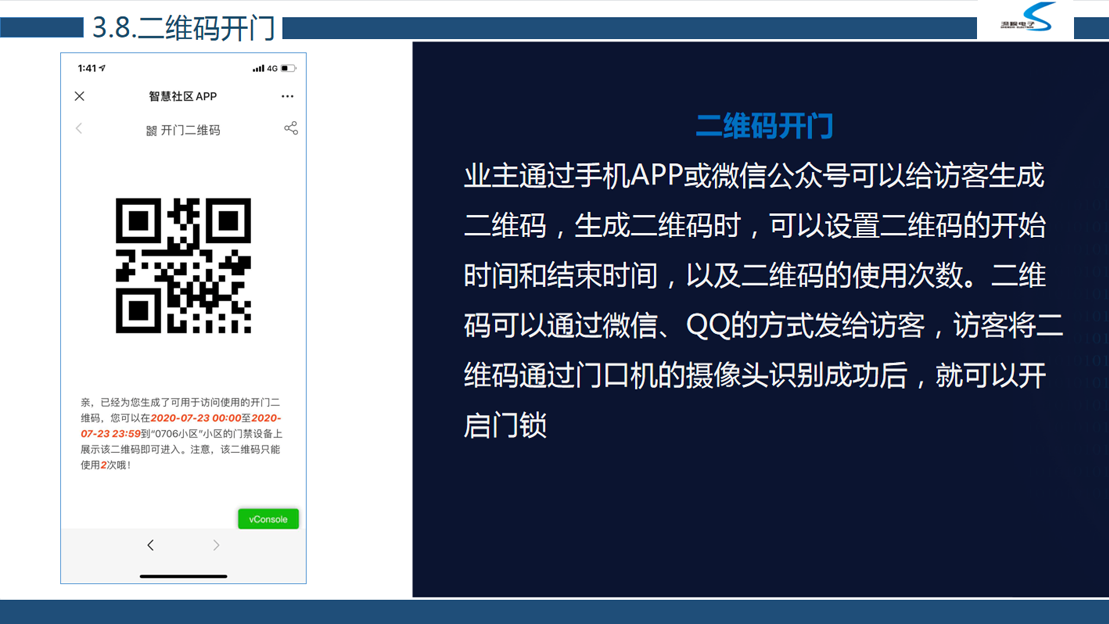Image resolution: width=1109 pixels, height=624 pixels.
Task: Click the 智慧社区 APP title text
Action: [x=183, y=96]
